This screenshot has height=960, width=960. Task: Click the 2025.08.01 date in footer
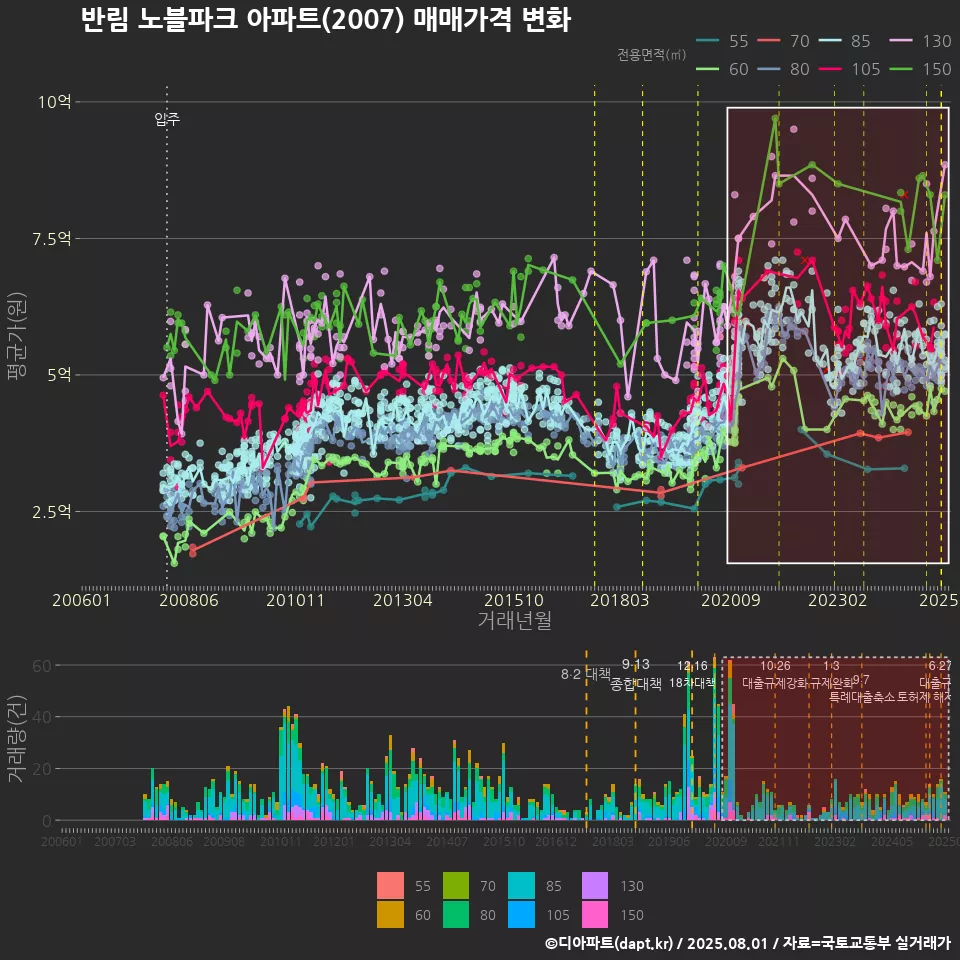[x=727, y=943]
